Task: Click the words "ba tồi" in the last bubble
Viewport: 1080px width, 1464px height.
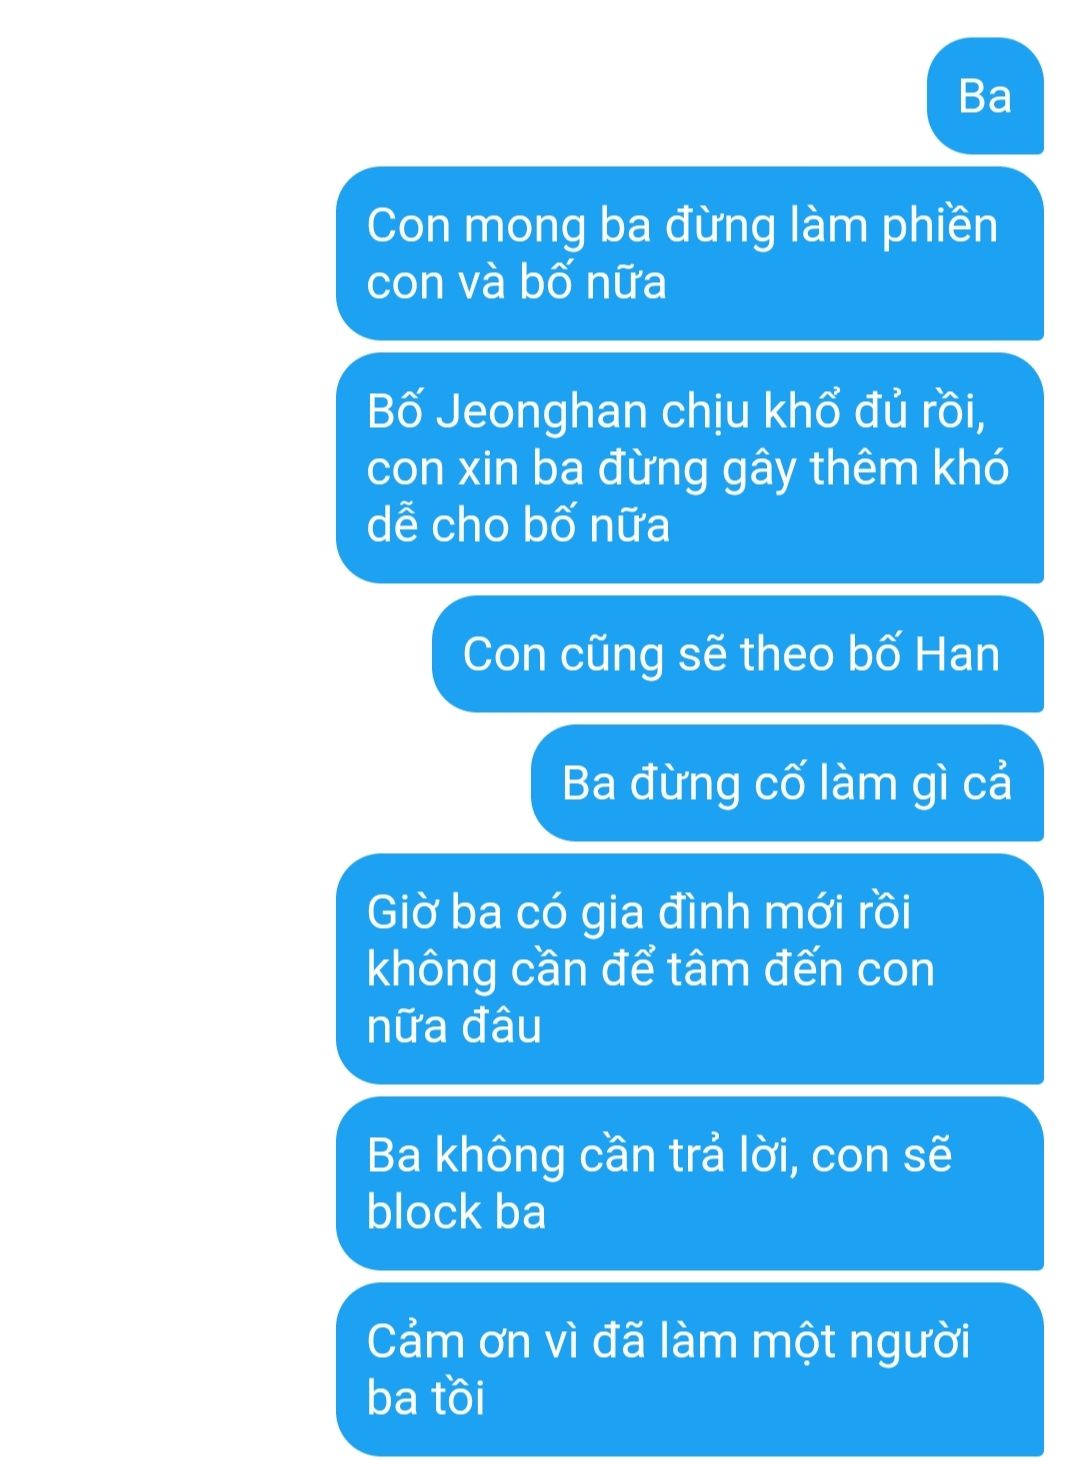Action: tap(425, 1398)
